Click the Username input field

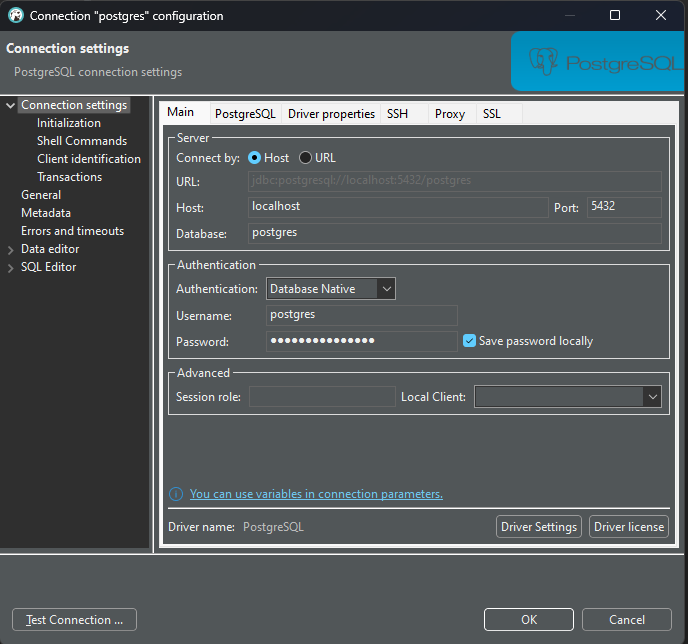point(362,315)
